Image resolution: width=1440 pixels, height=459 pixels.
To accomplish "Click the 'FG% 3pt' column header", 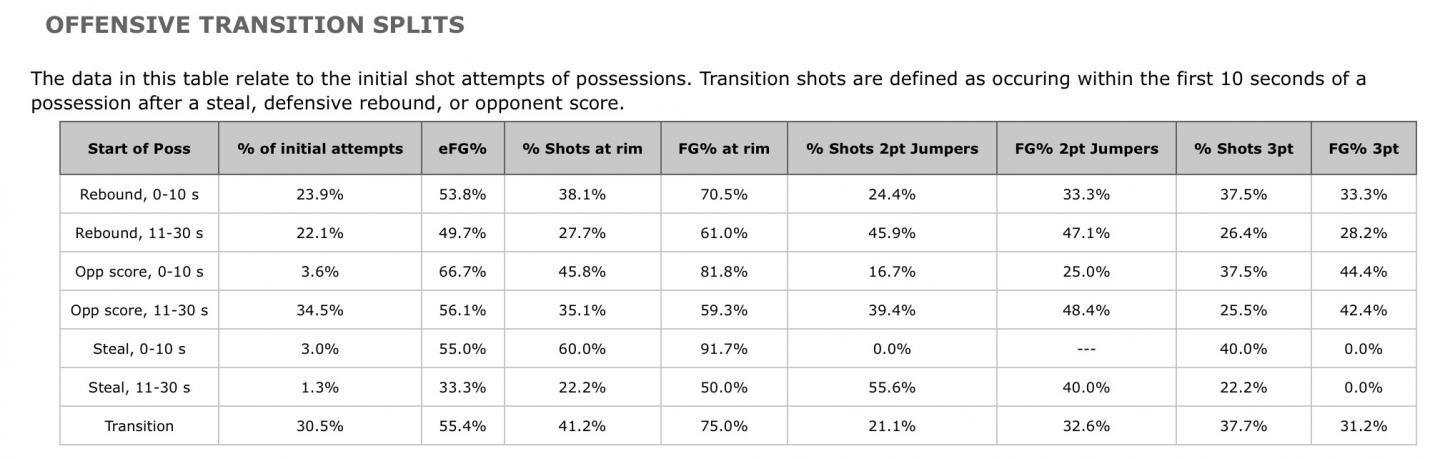I will pyautogui.click(x=1363, y=149).
